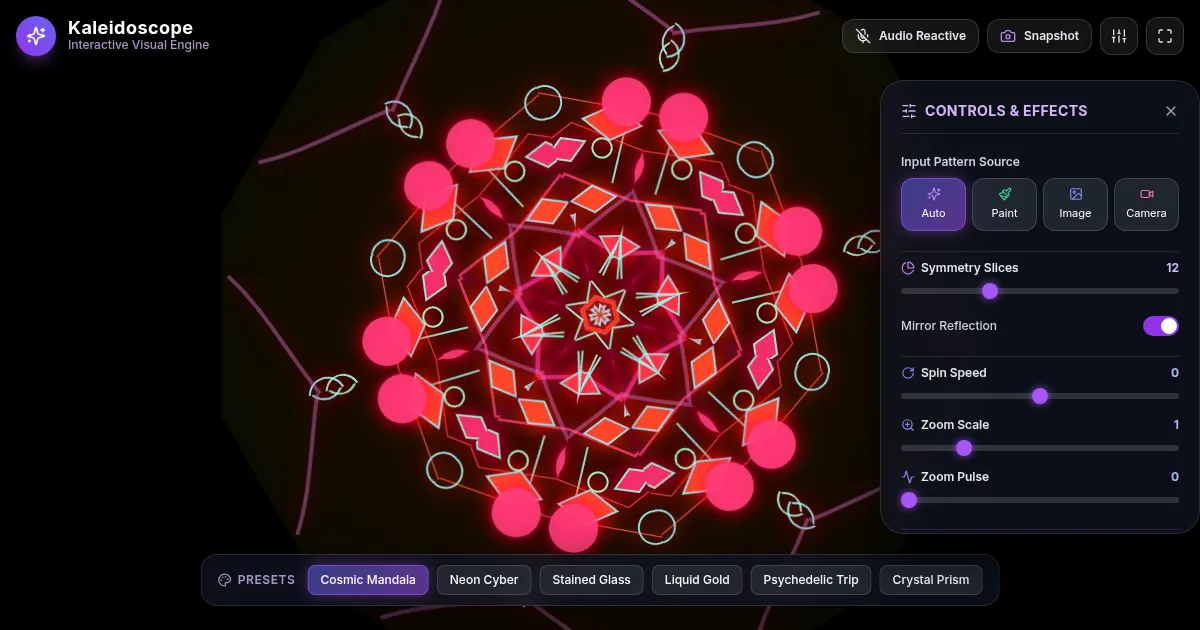Image resolution: width=1200 pixels, height=630 pixels.
Task: Enable Audio Reactive mode
Action: [910, 36]
